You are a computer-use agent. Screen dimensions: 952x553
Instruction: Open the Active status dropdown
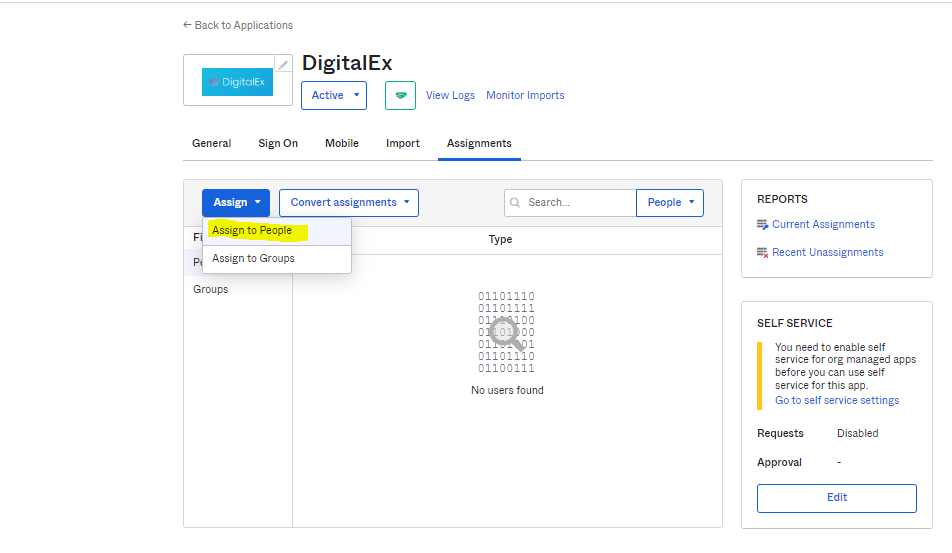(x=333, y=96)
